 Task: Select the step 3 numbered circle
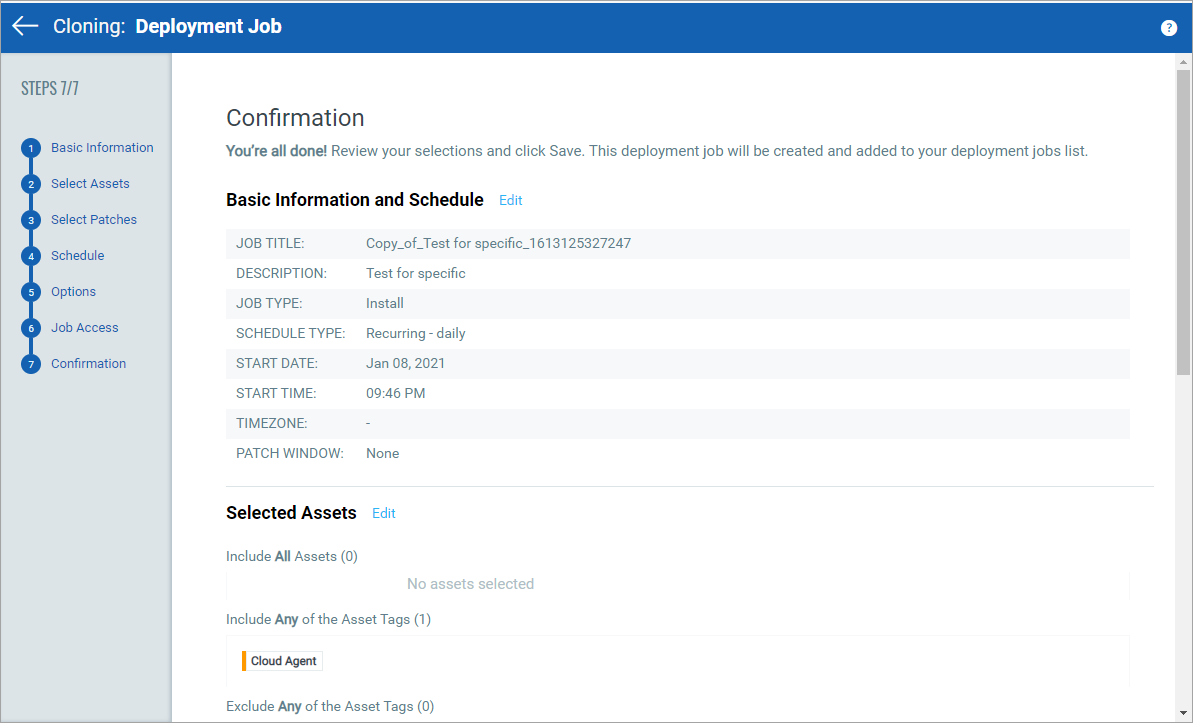[31, 220]
